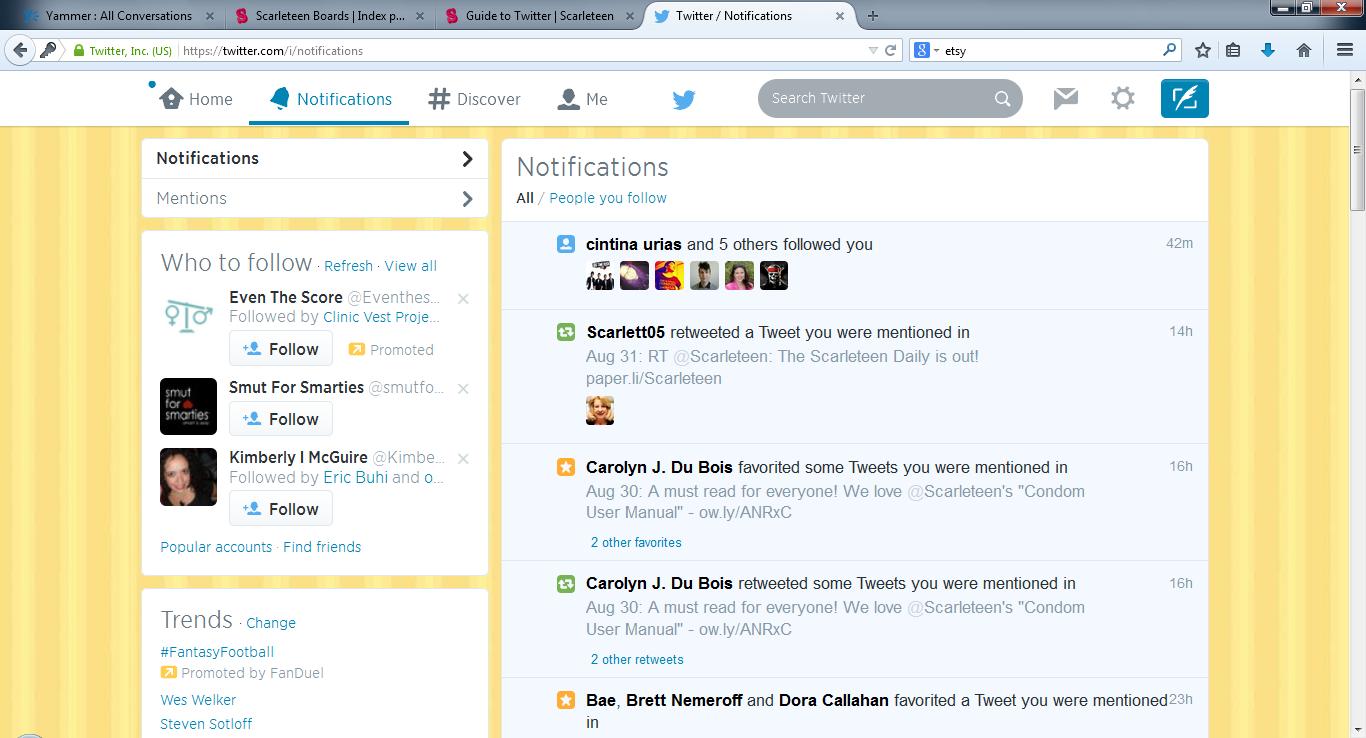
Task: Click the Twitter bird logo in nav bar
Action: [x=684, y=99]
